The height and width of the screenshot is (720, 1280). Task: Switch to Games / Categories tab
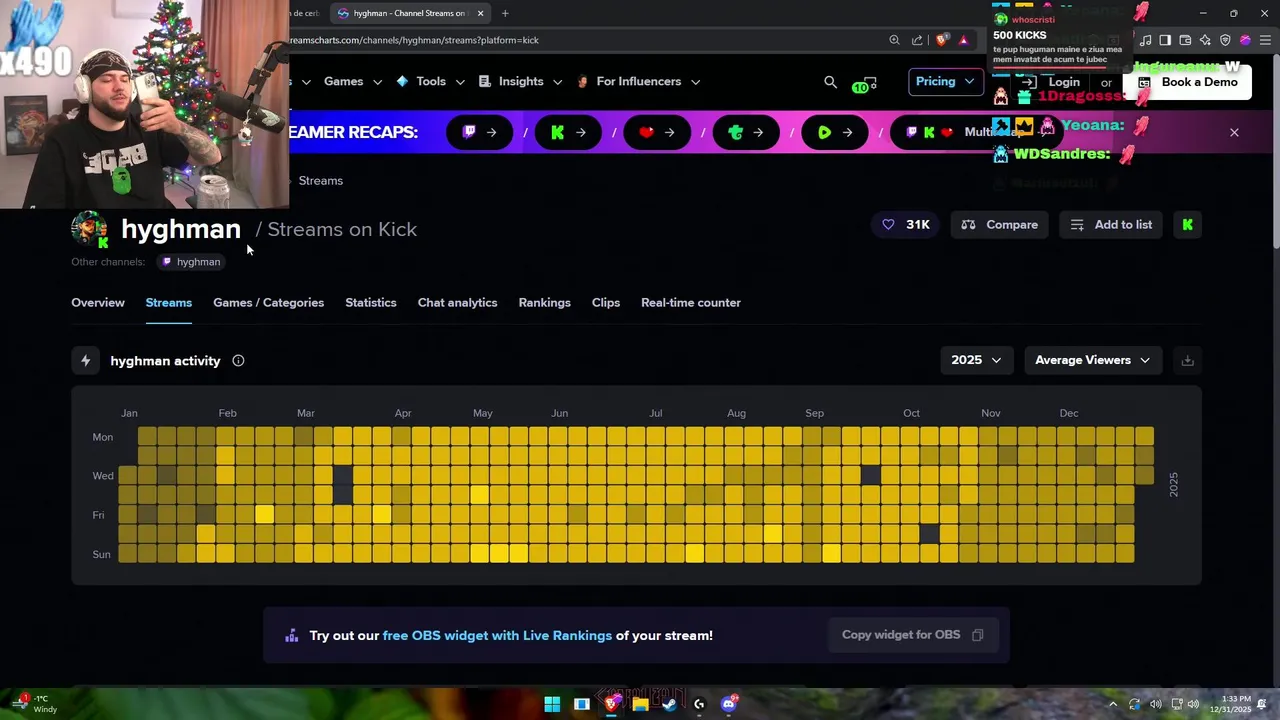pyautogui.click(x=268, y=303)
